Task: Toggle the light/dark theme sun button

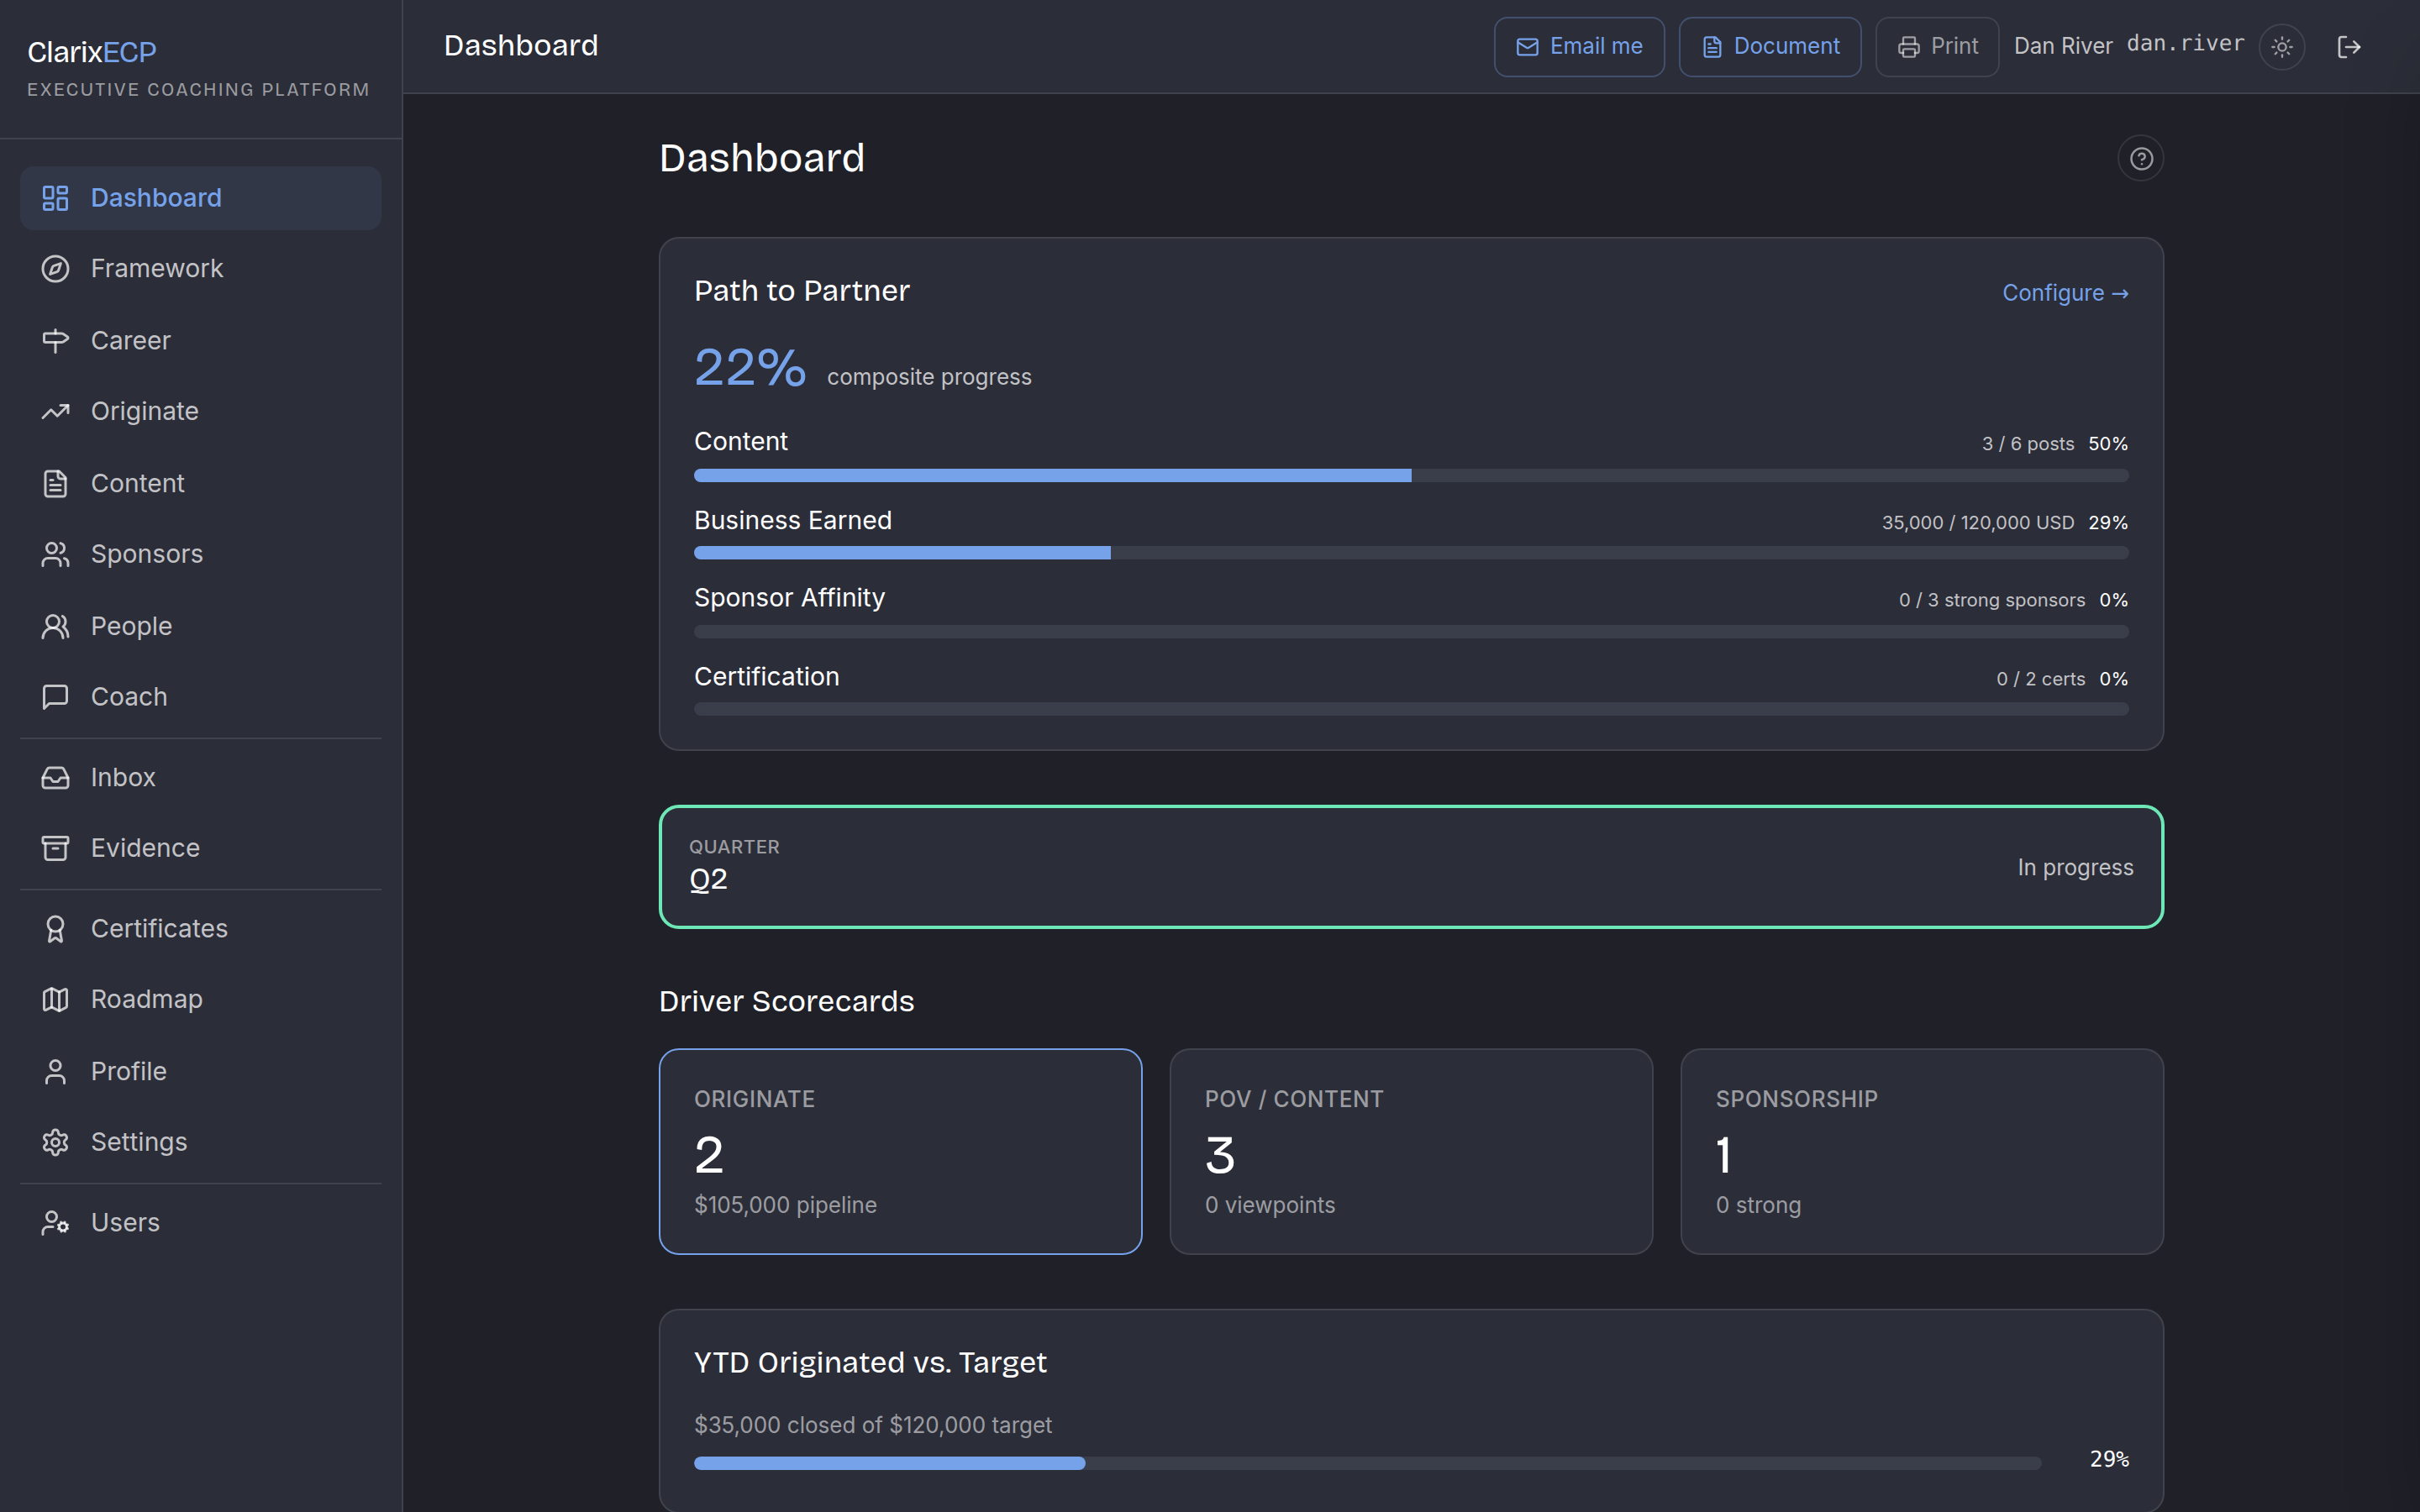Action: [2282, 47]
